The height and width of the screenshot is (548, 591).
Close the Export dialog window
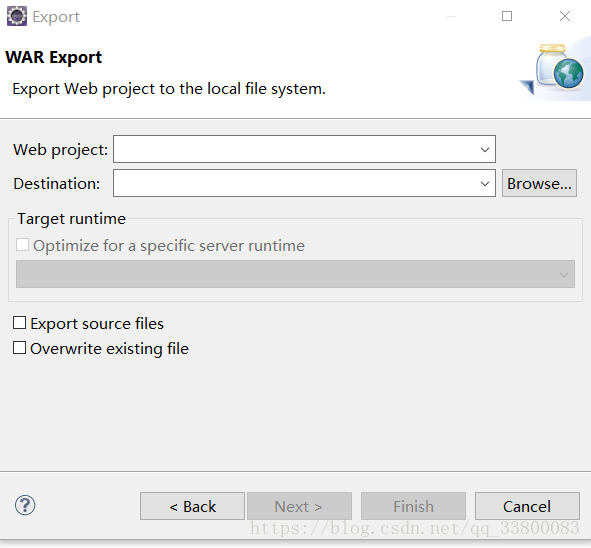(x=565, y=16)
